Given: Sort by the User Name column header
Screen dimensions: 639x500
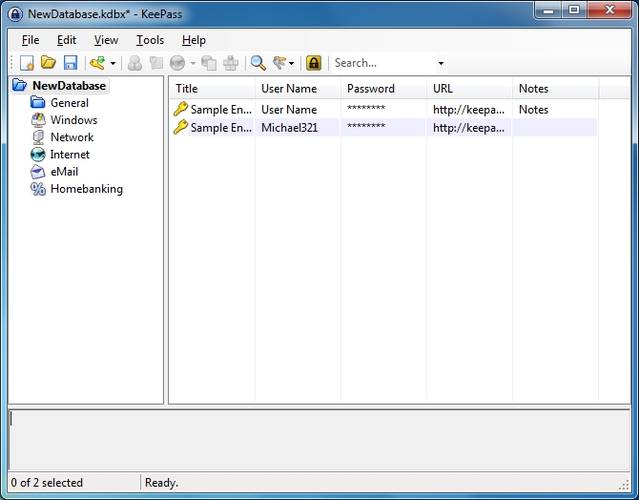Looking at the screenshot, I should click(298, 89).
